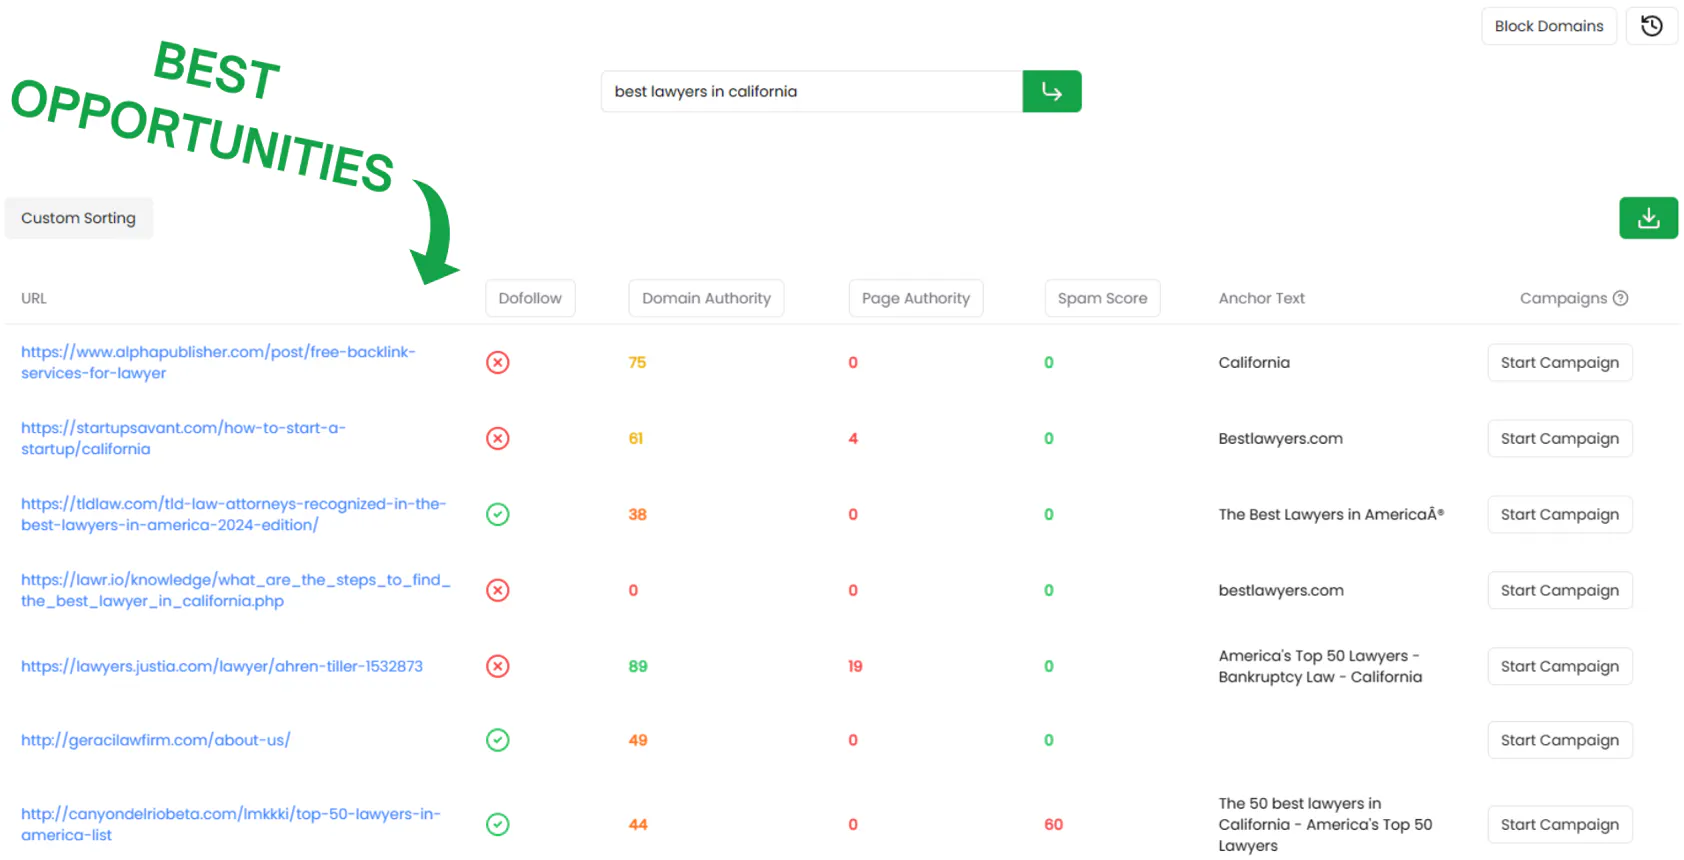Click dofollow green check for tldlaw row
The height and width of the screenshot is (860, 1684).
click(498, 514)
